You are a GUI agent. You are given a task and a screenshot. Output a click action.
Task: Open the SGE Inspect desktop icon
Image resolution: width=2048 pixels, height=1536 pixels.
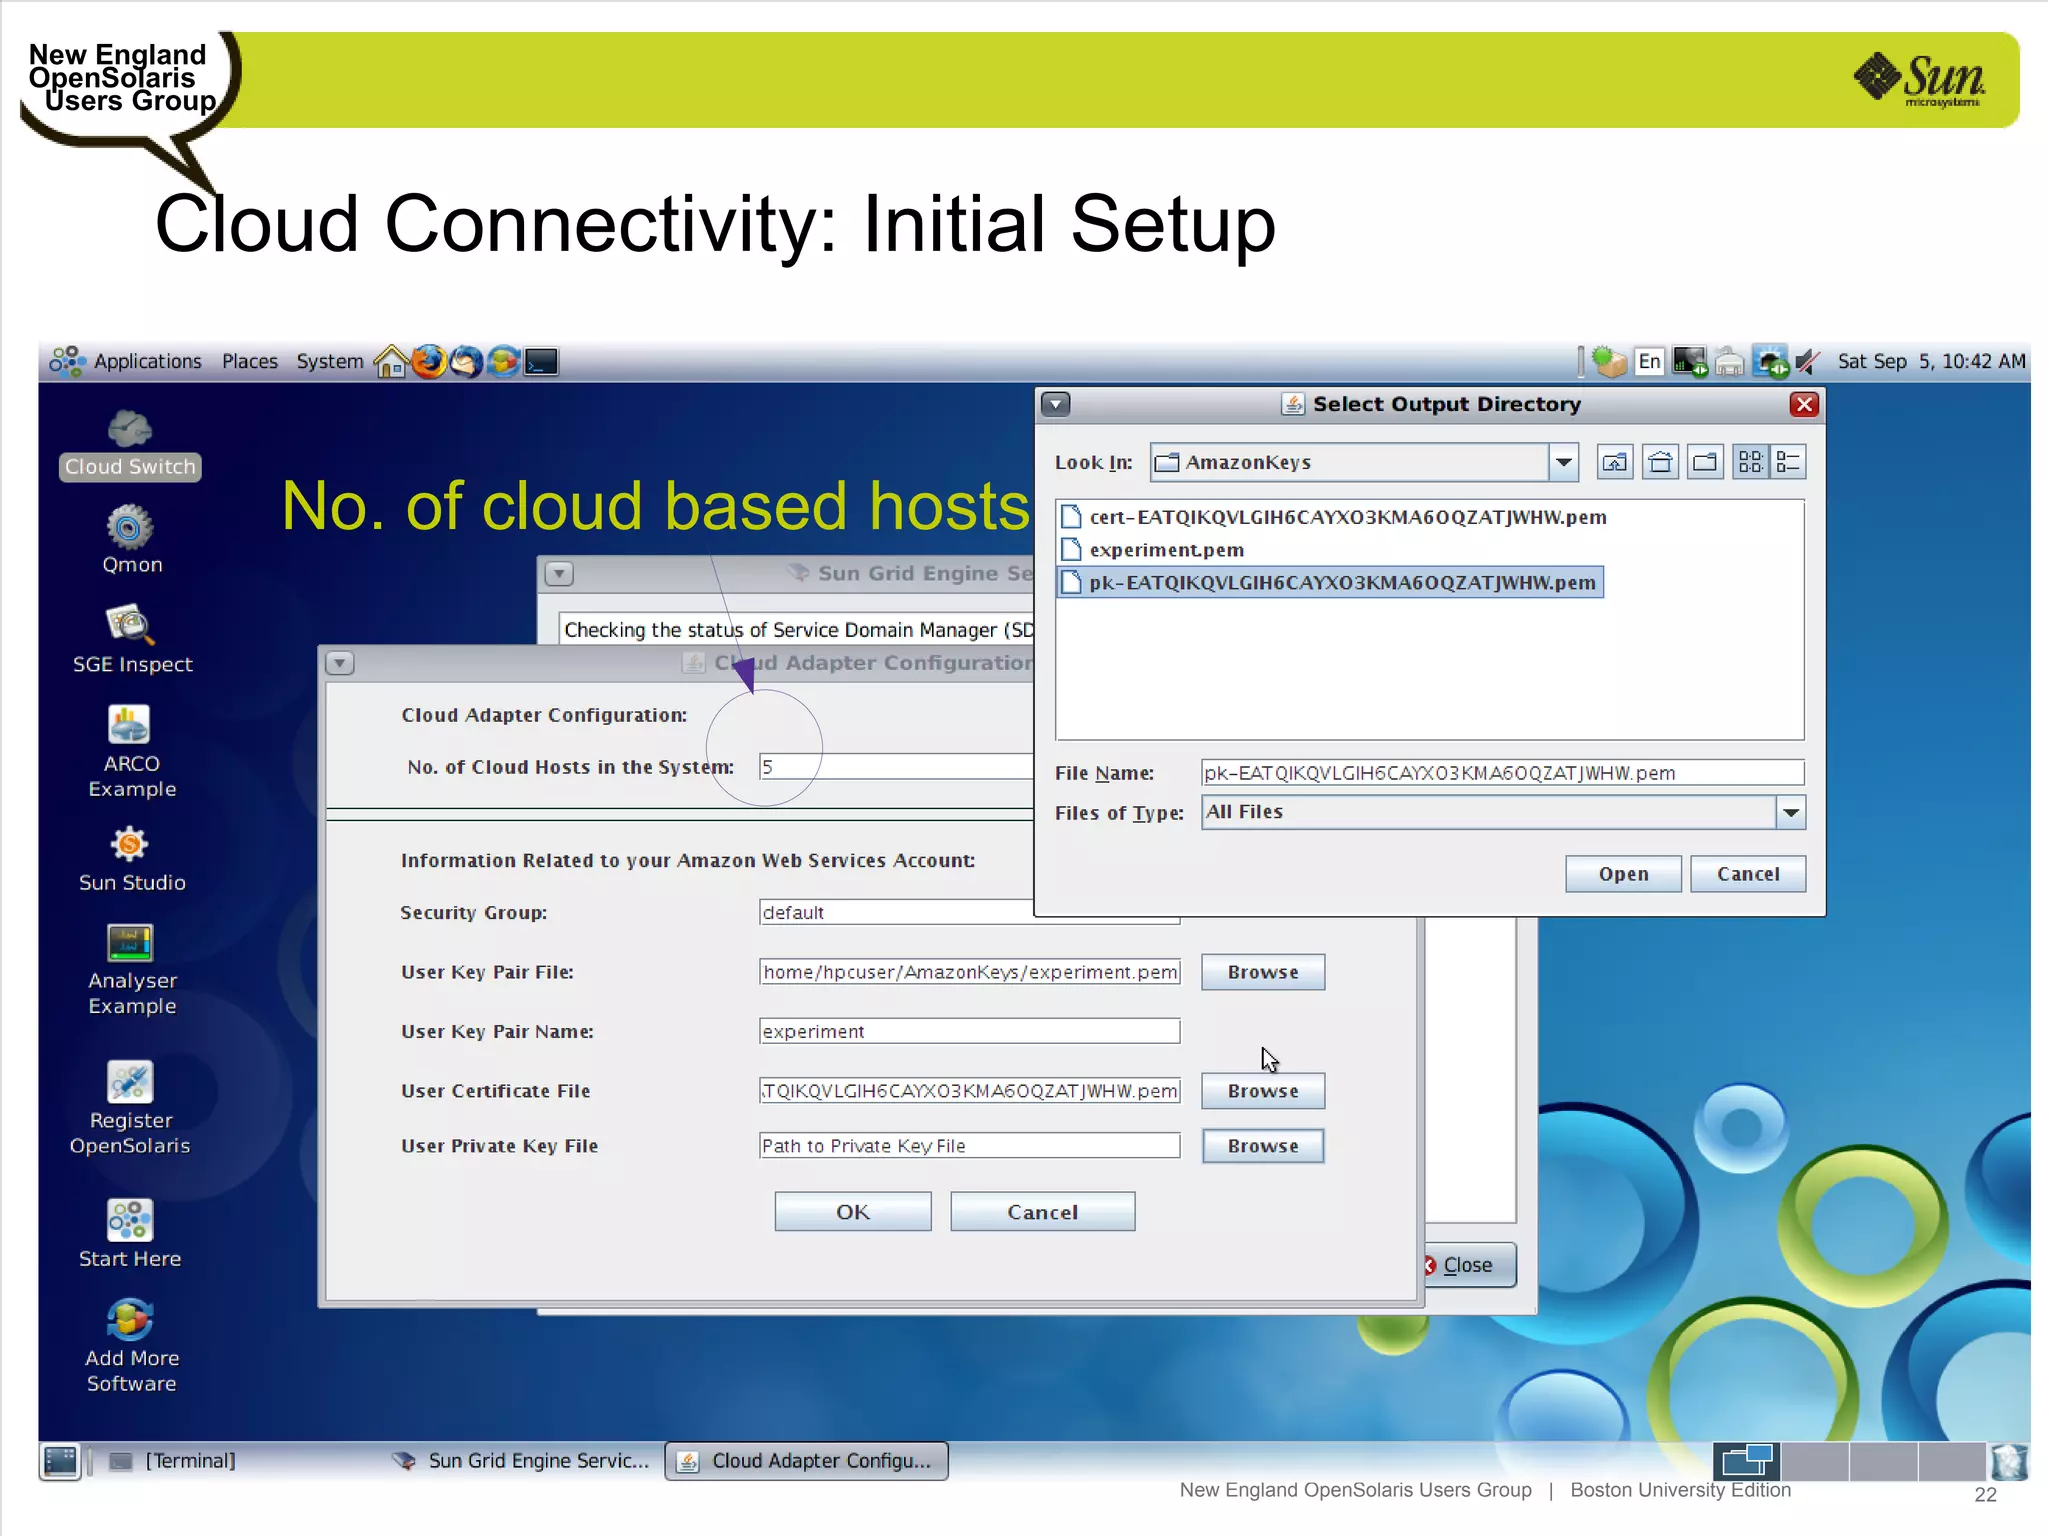point(132,639)
